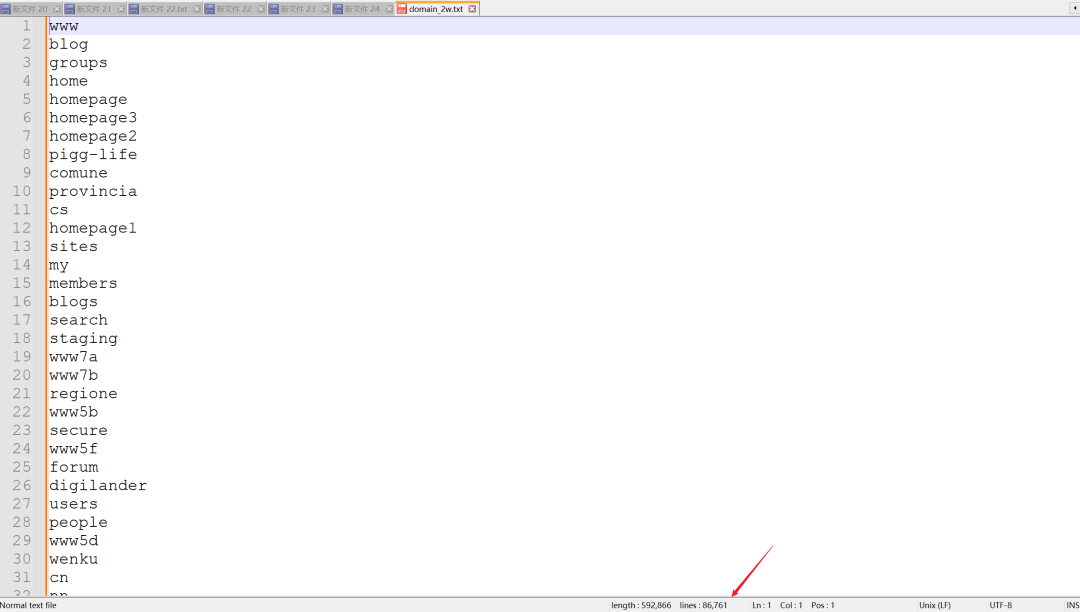Click line number 15 in the margin

[22, 283]
